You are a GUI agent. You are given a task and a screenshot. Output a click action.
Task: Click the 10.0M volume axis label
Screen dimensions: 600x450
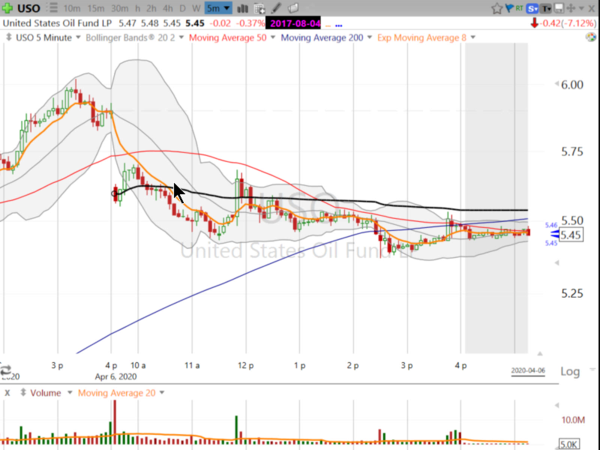[x=573, y=420]
